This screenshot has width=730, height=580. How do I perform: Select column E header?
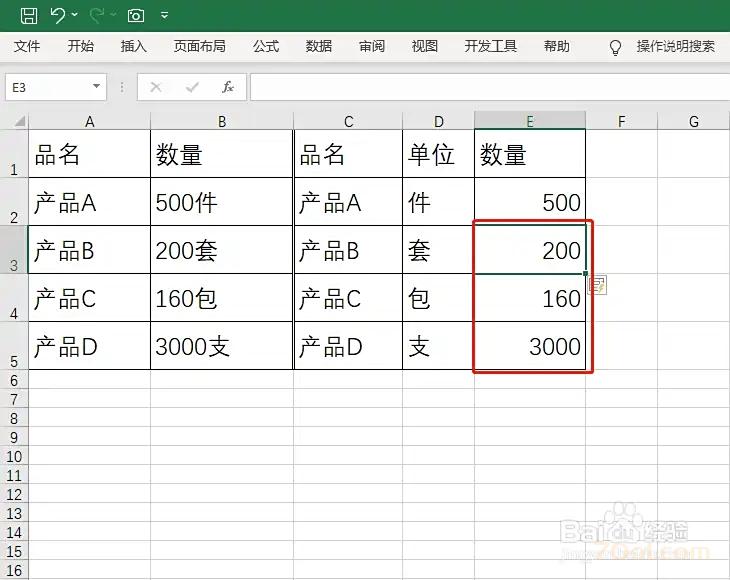[530, 121]
